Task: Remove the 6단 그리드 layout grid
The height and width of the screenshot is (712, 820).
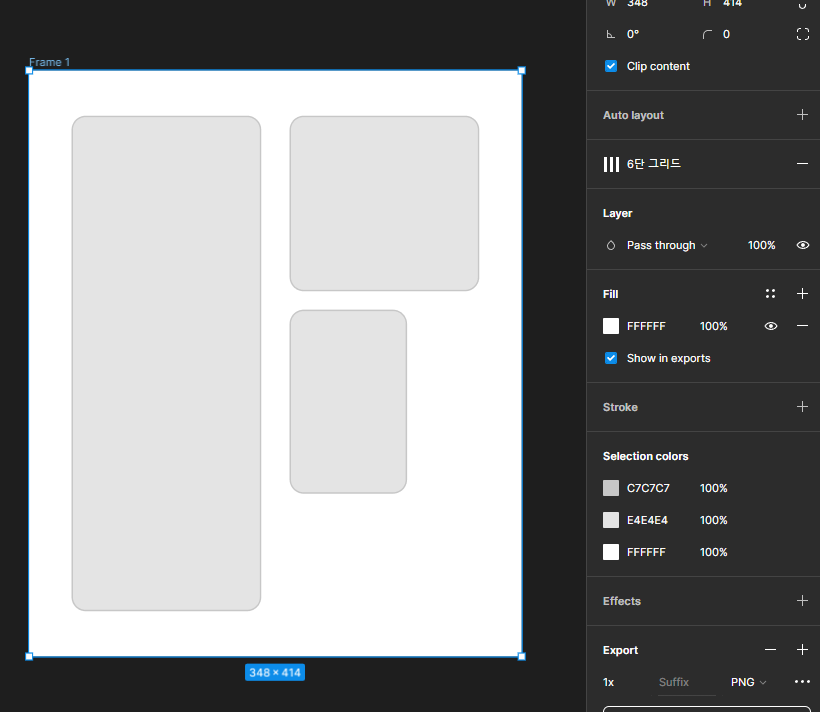Action: (802, 164)
